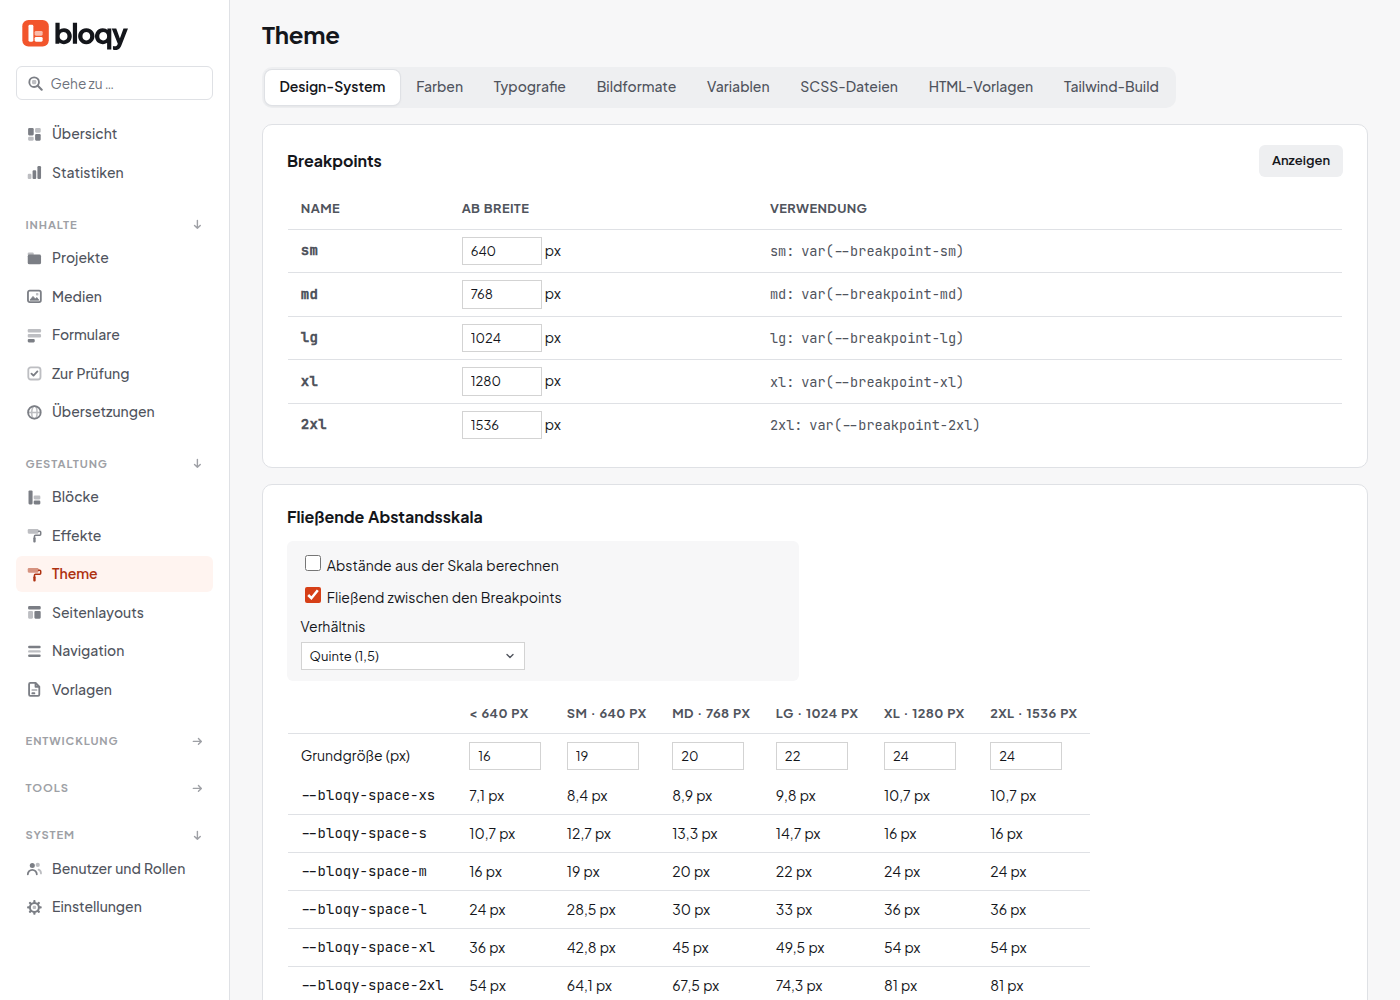This screenshot has height=1000, width=1400.
Task: Click the Navigation hamburger icon
Action: click(x=34, y=651)
